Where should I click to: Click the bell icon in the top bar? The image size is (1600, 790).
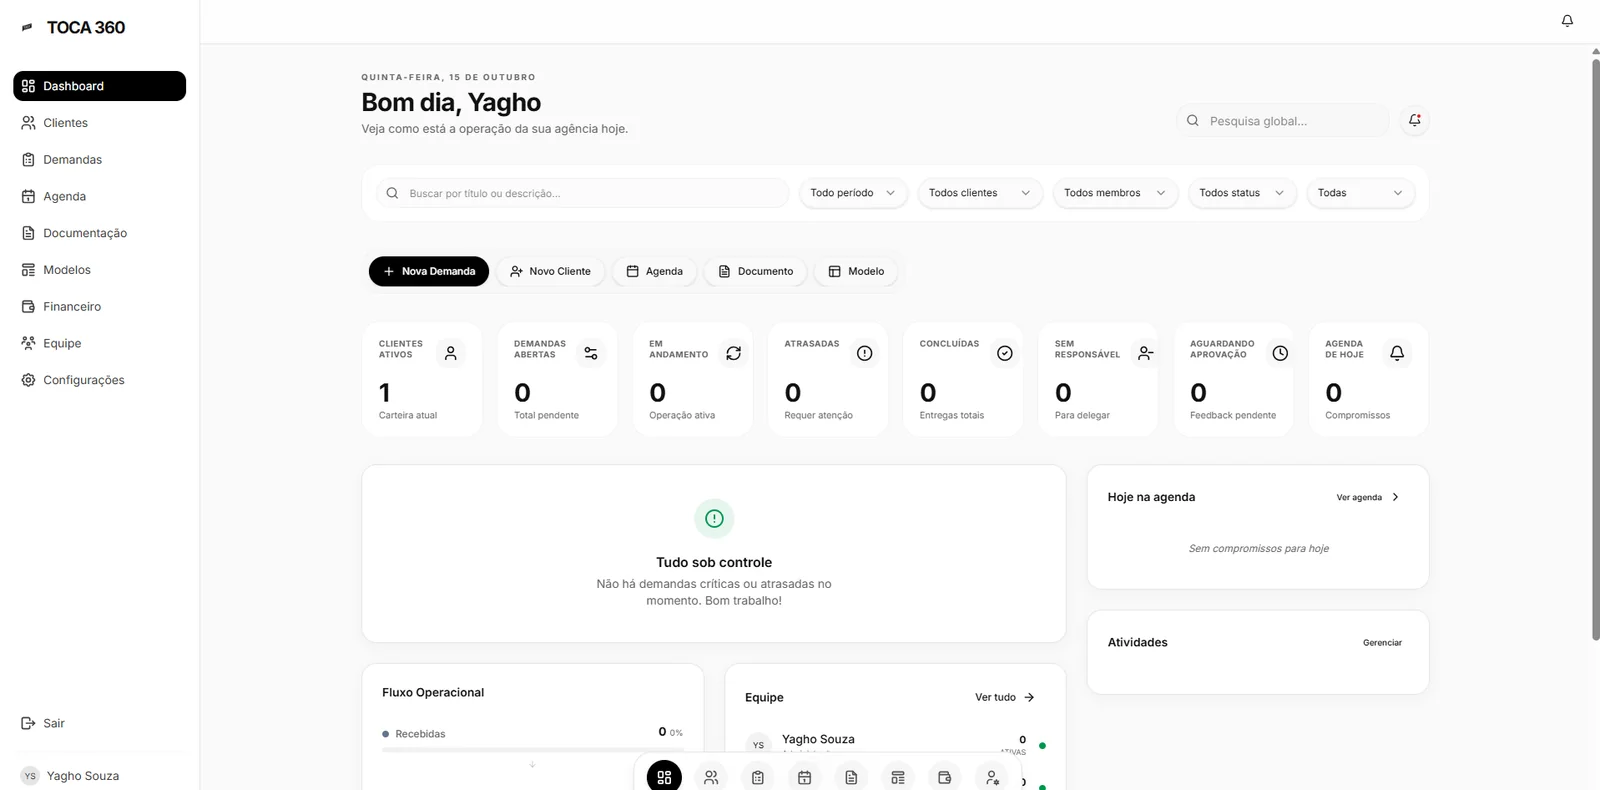1567,21
